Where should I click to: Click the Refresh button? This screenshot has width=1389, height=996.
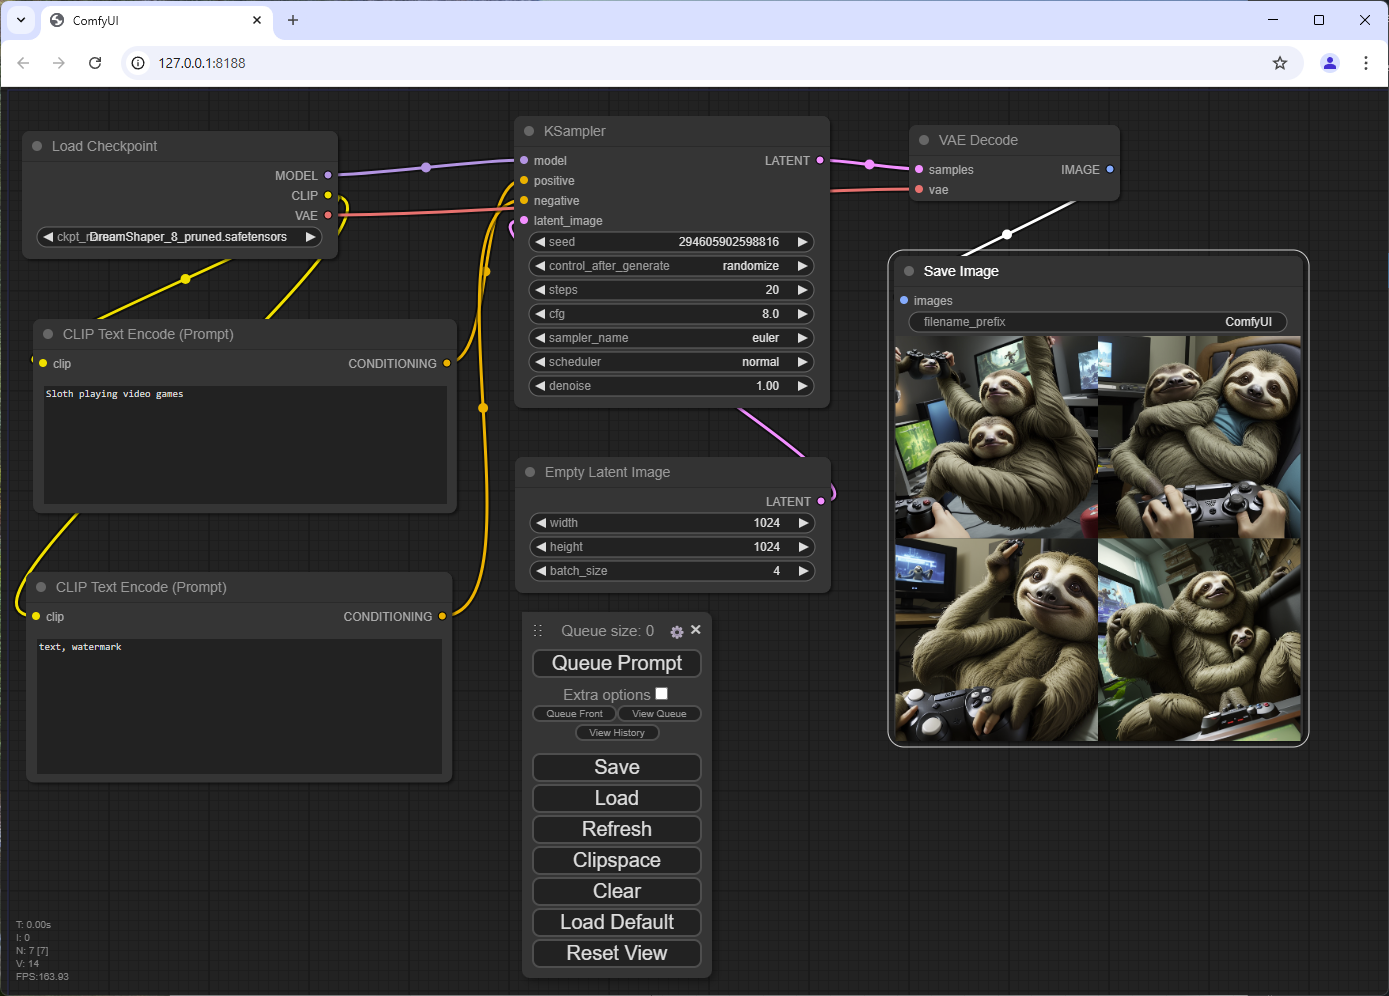click(x=617, y=829)
